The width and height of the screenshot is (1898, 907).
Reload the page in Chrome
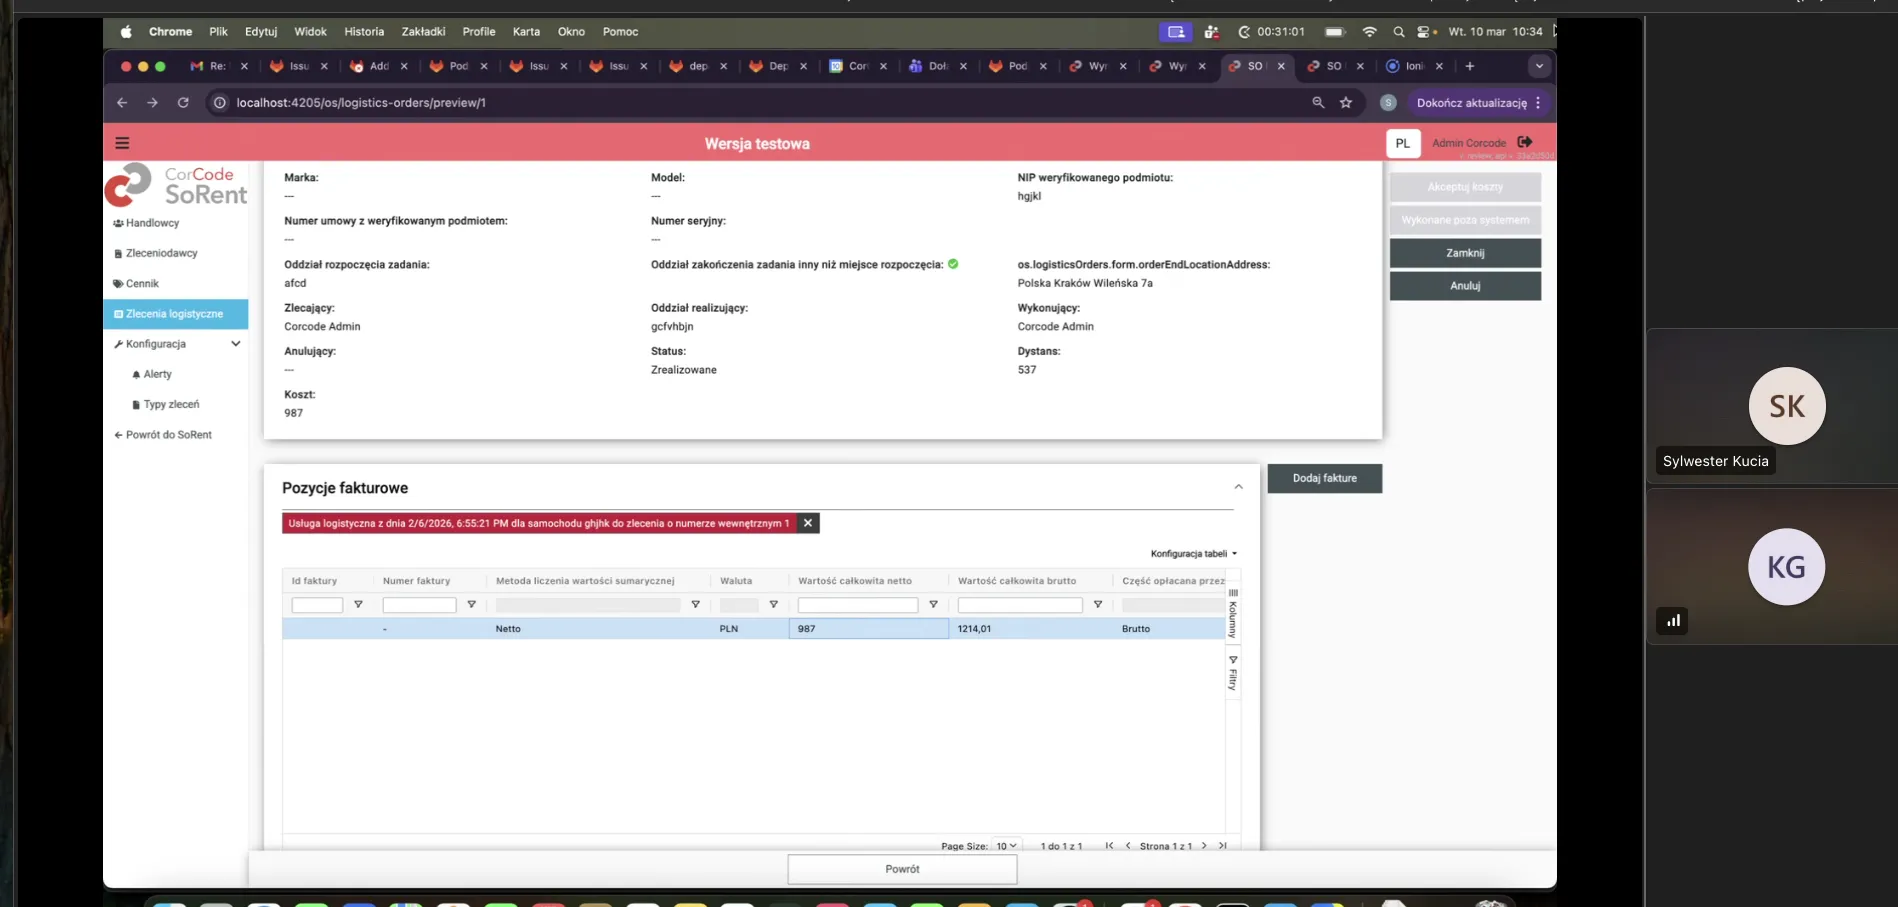[x=183, y=103]
